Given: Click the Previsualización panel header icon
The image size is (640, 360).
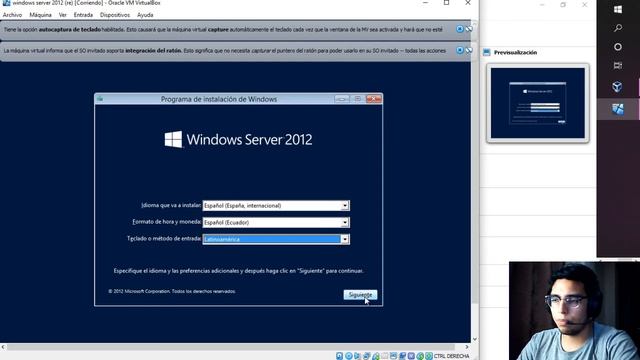Looking at the screenshot, I should click(487, 52).
